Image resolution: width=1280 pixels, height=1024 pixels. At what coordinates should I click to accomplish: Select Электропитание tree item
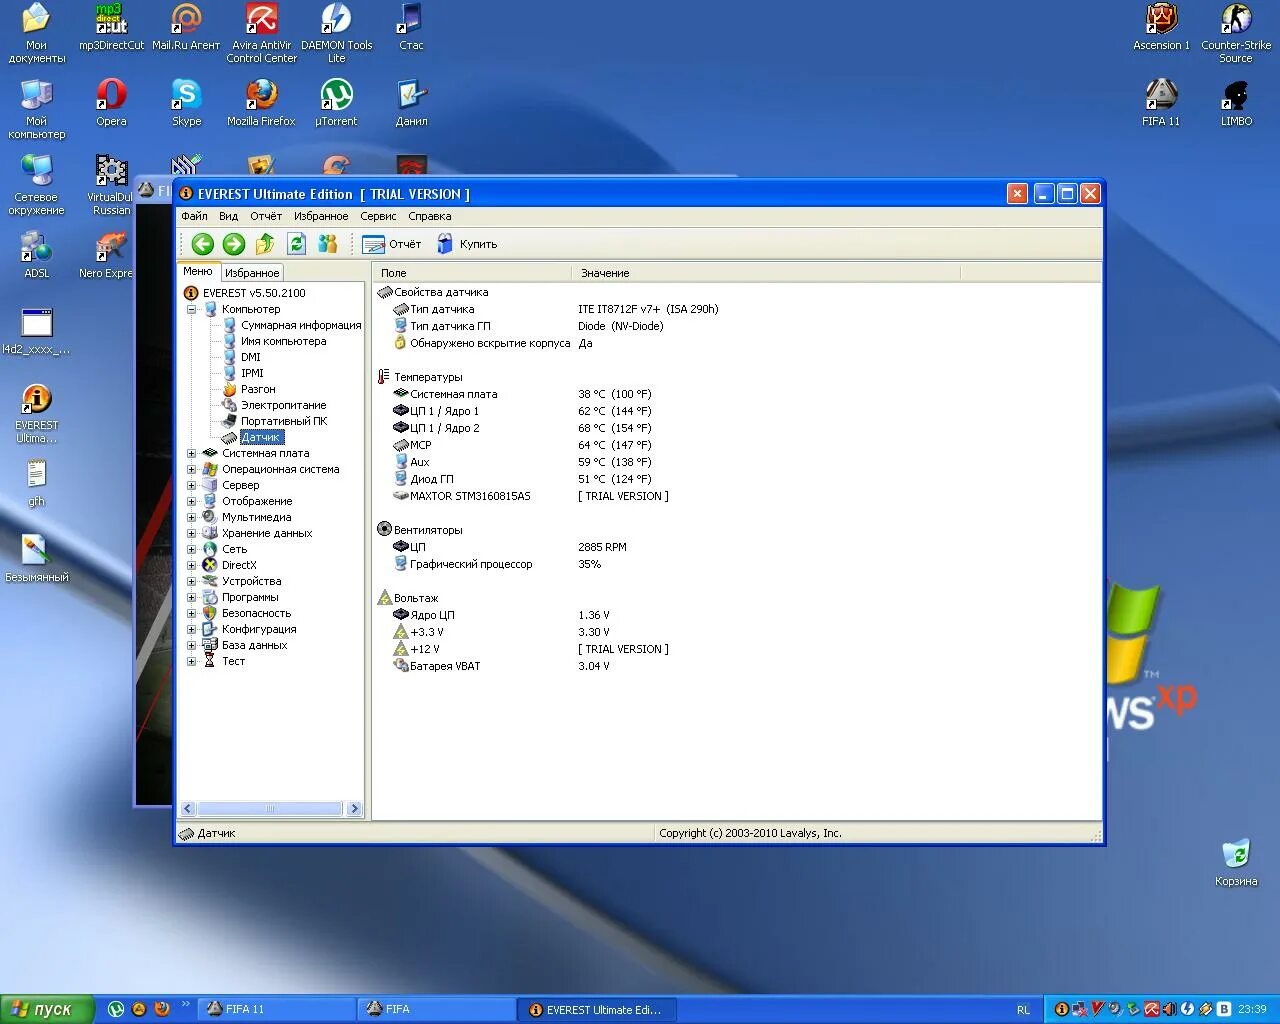coord(283,405)
